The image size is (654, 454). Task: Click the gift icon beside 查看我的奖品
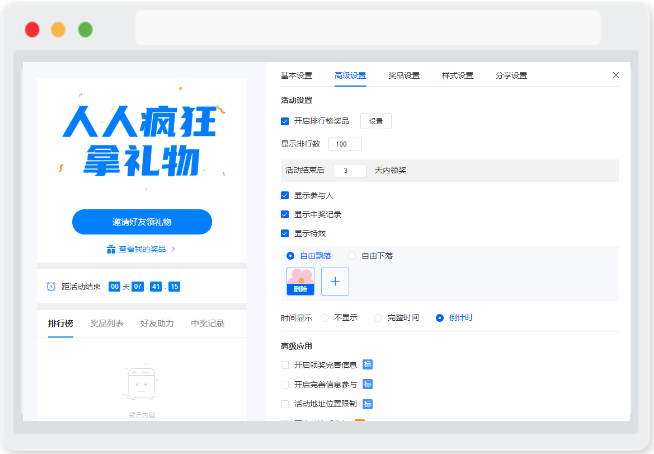[x=111, y=249]
